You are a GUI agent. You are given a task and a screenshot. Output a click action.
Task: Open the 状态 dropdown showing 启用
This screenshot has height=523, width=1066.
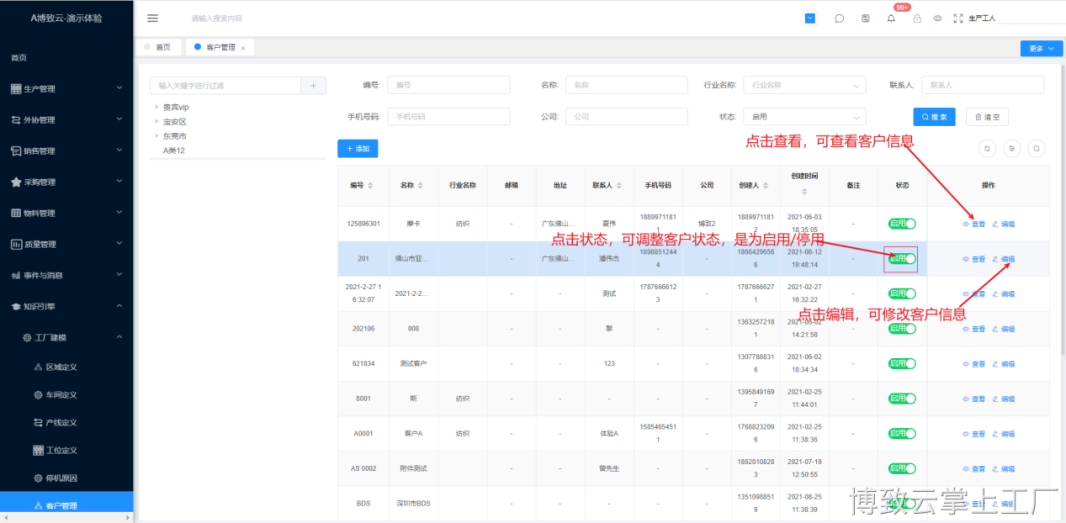point(805,117)
